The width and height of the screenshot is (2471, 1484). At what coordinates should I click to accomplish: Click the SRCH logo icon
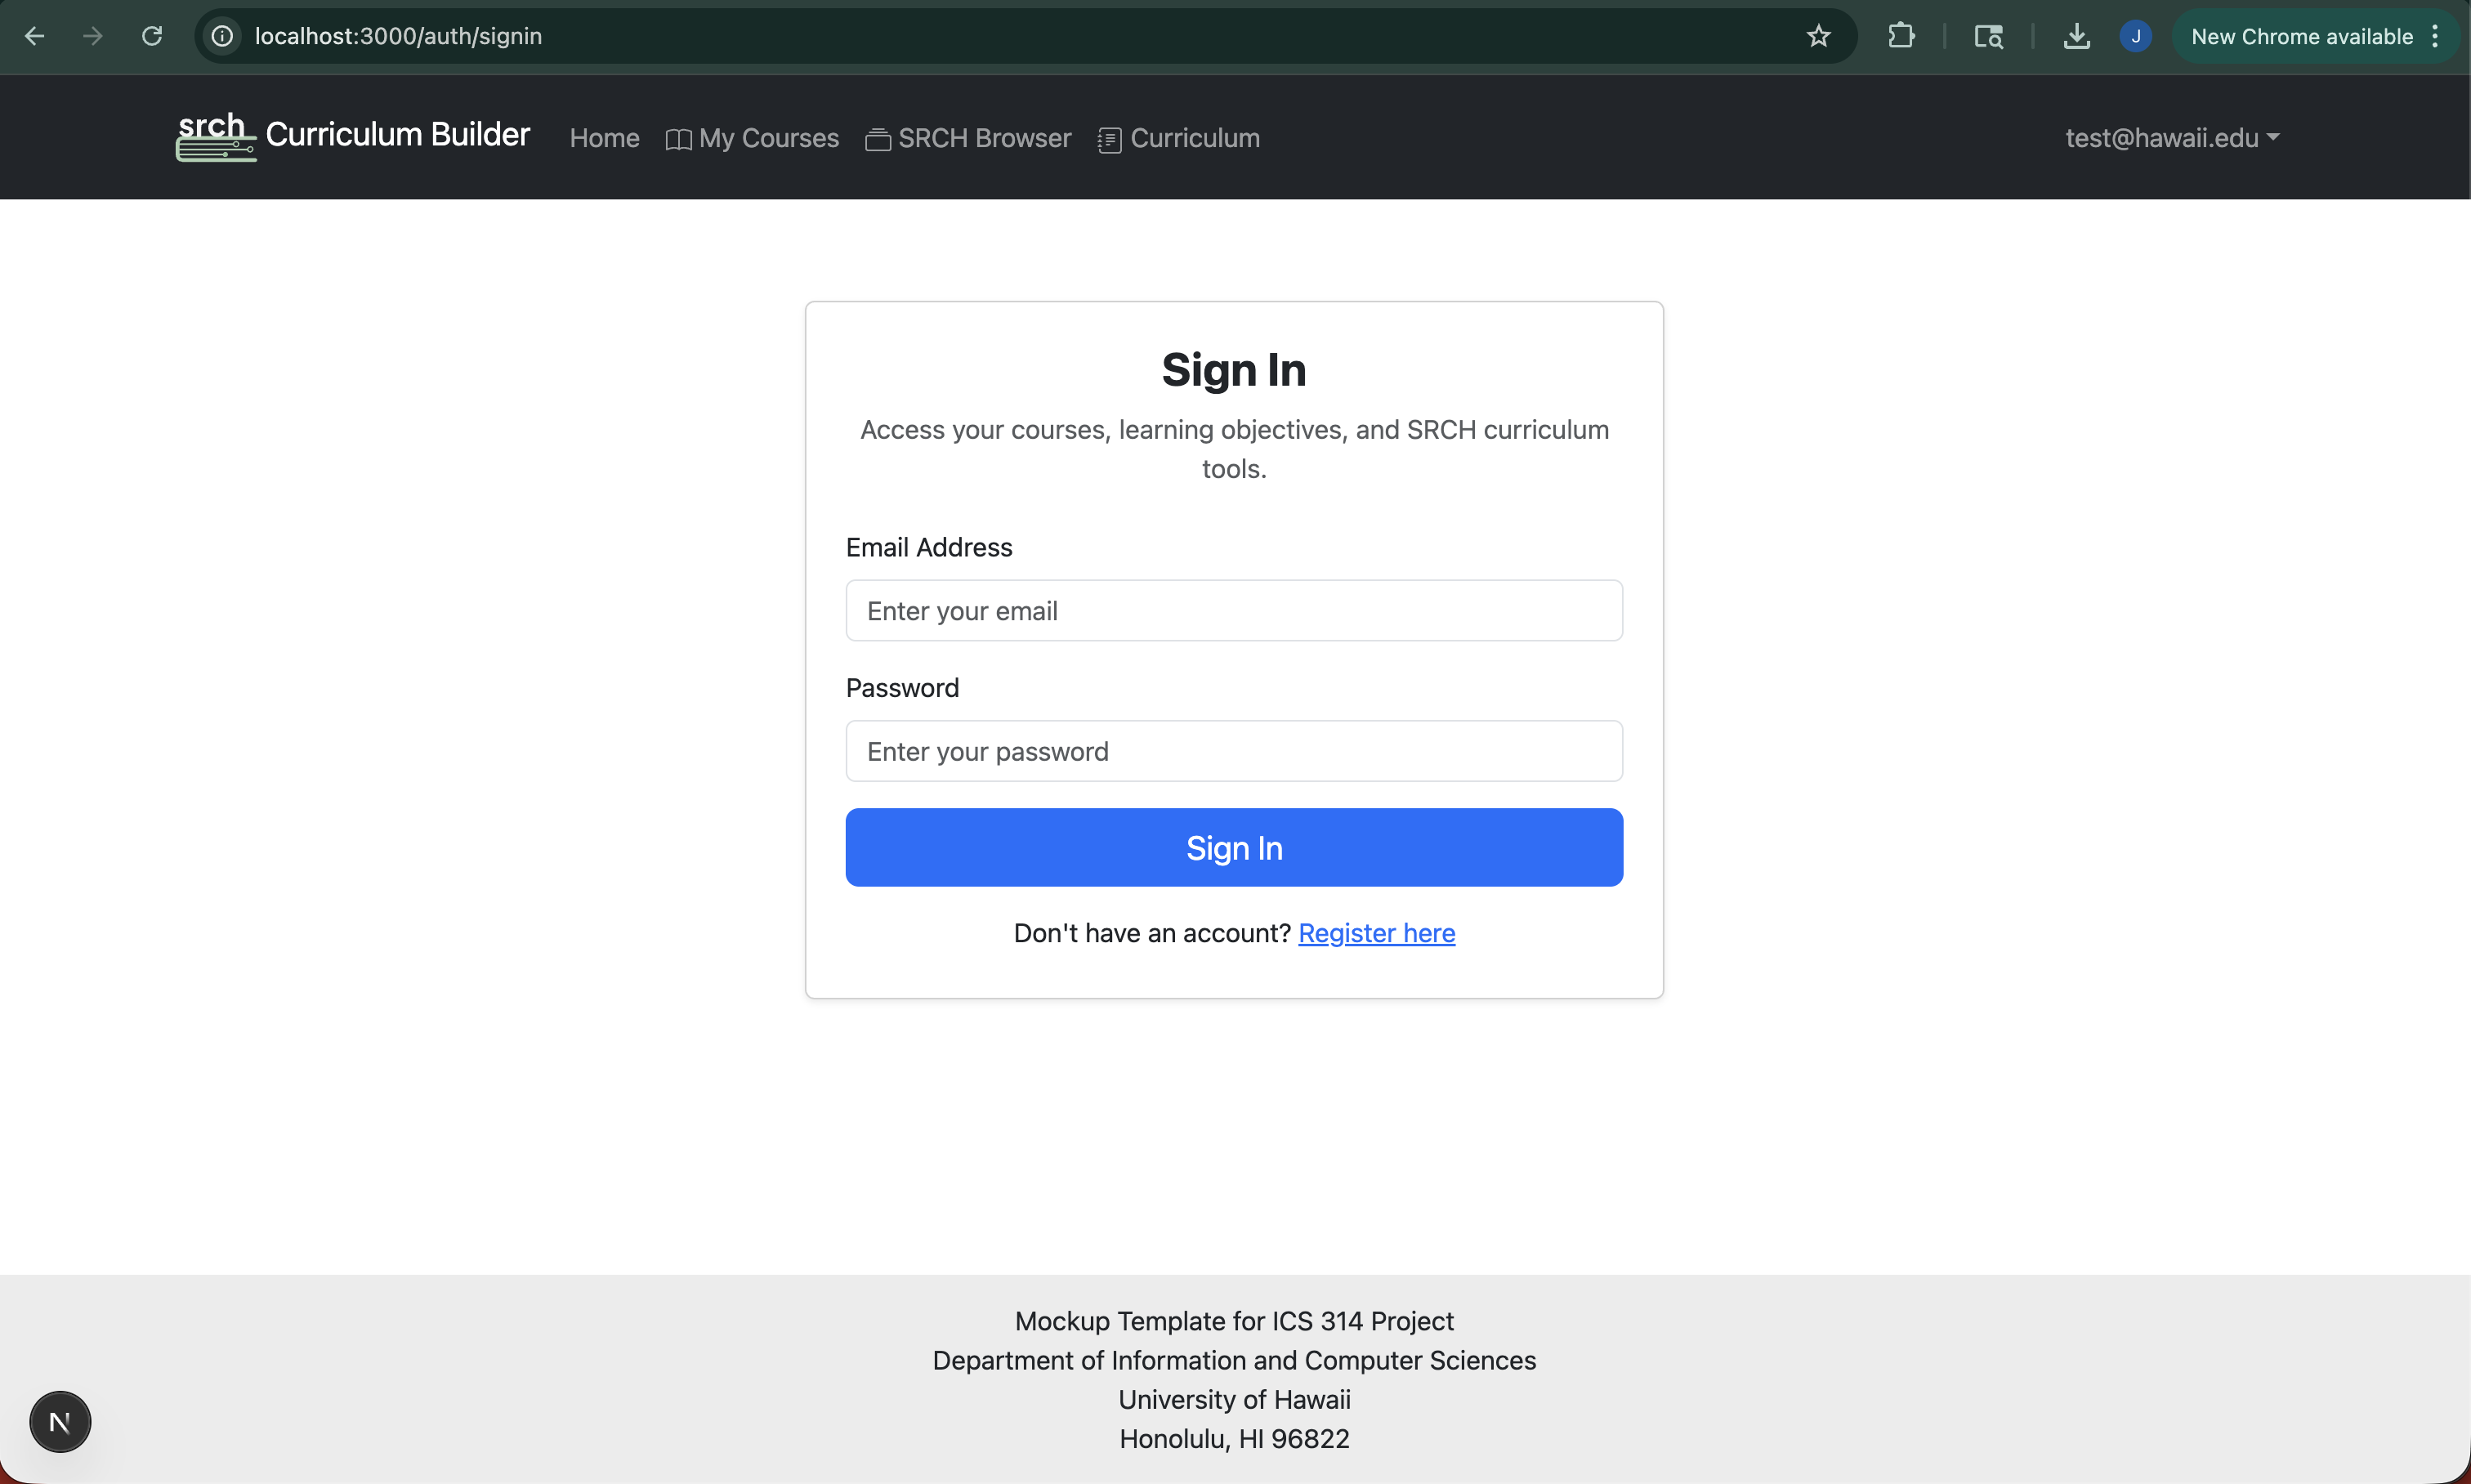216,136
